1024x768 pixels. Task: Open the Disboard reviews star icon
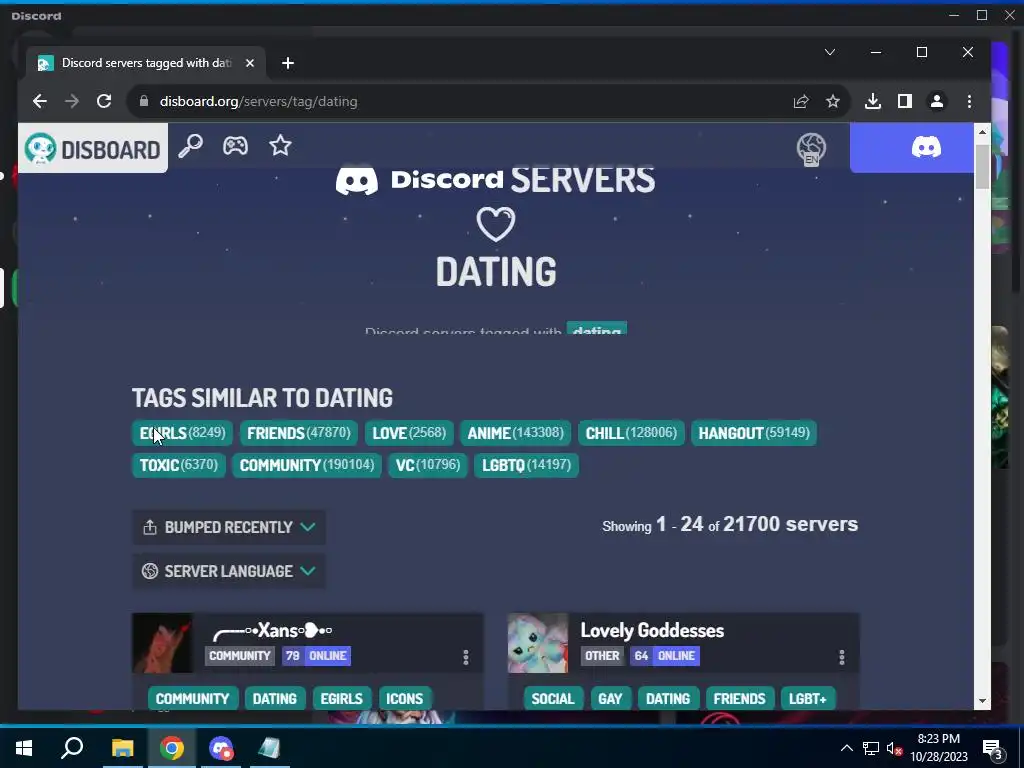pyautogui.click(x=280, y=145)
